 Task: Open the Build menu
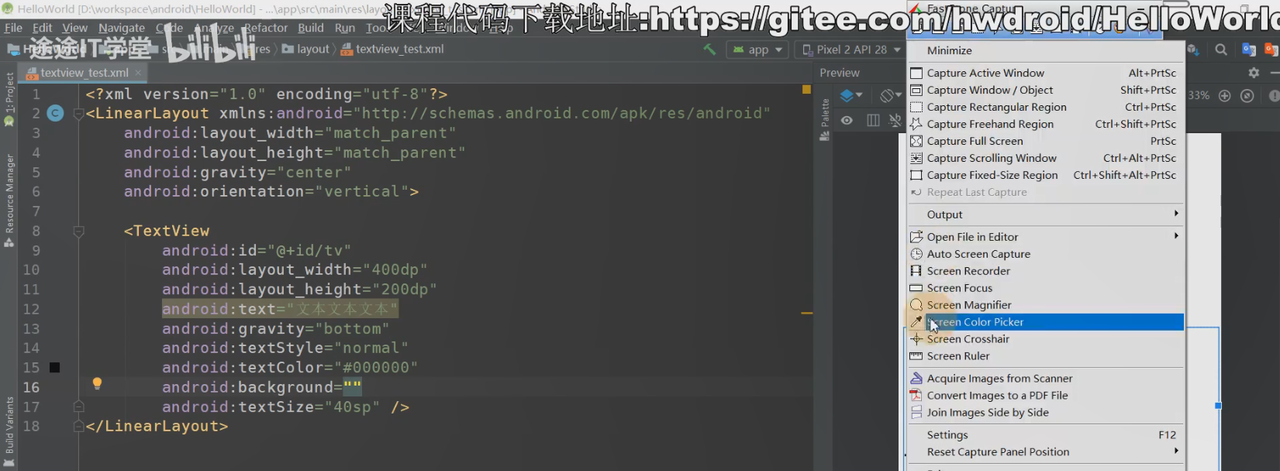[311, 28]
